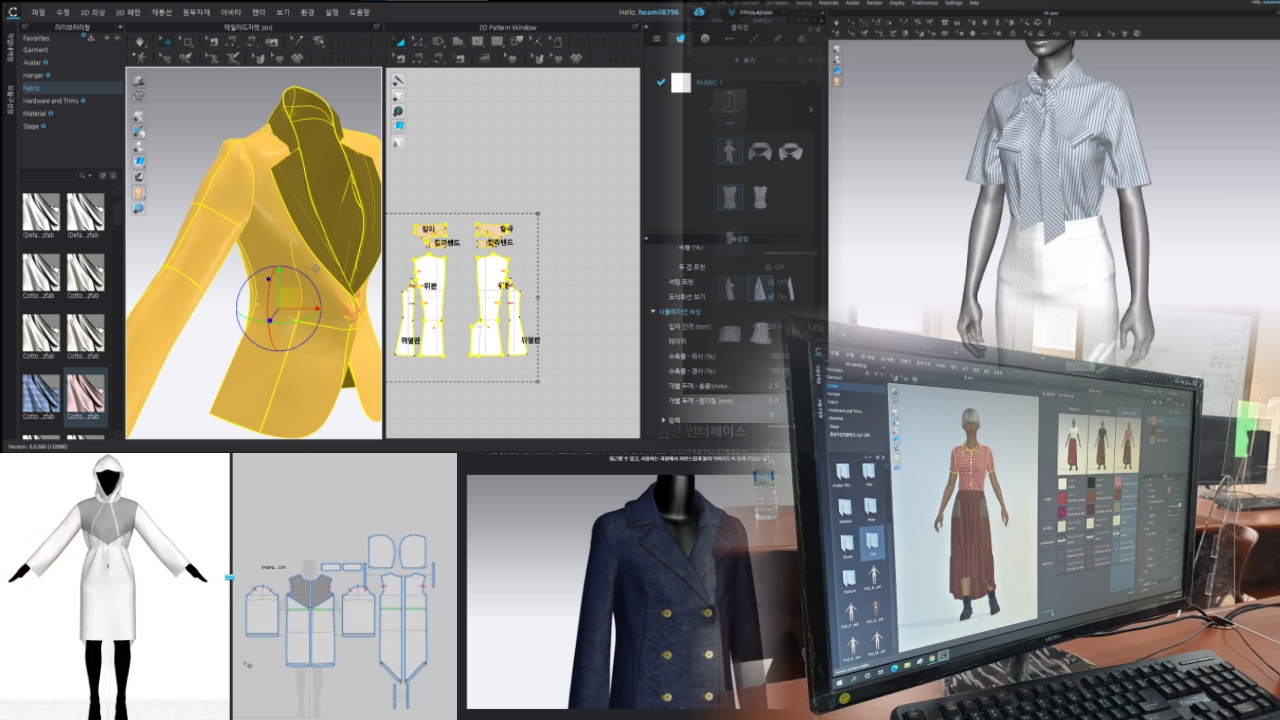
Task: Select Material in library tree
Action: 35,113
